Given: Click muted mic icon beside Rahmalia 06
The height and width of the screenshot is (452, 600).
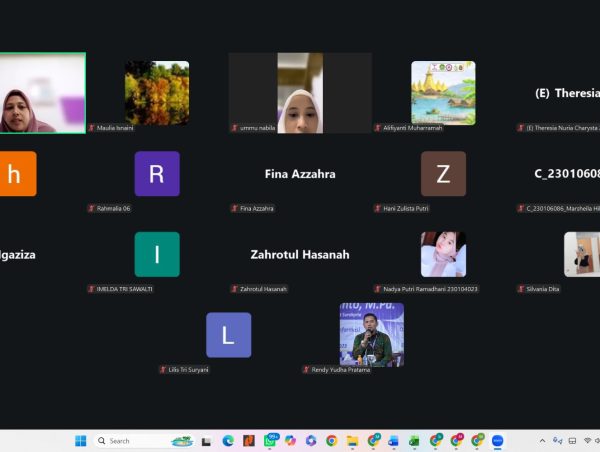Looking at the screenshot, I should 91,208.
